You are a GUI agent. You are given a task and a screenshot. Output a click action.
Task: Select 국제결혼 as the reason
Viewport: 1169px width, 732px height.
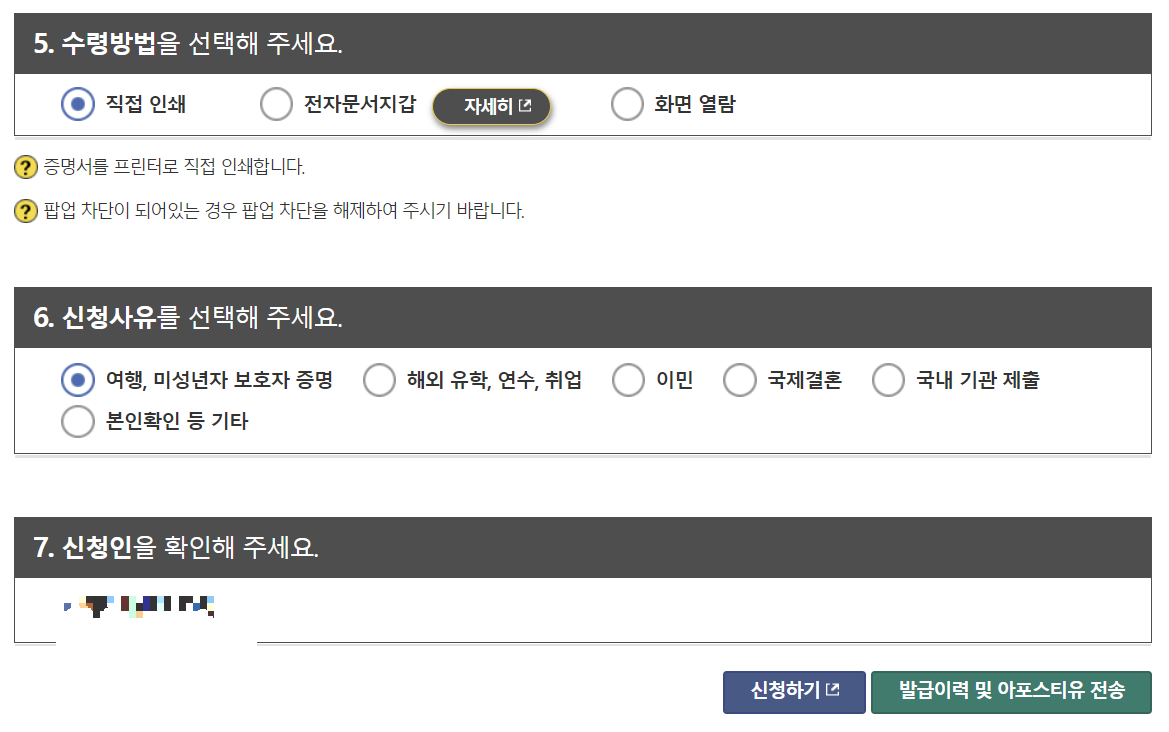pos(739,379)
